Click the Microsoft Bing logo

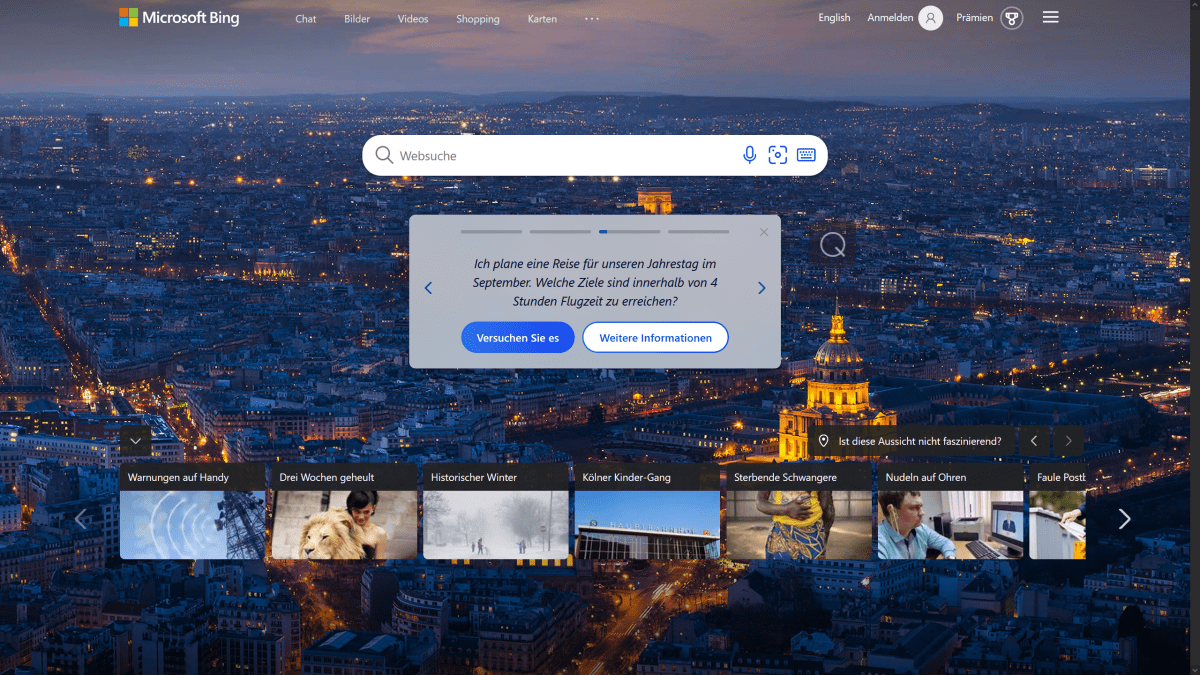click(x=179, y=17)
